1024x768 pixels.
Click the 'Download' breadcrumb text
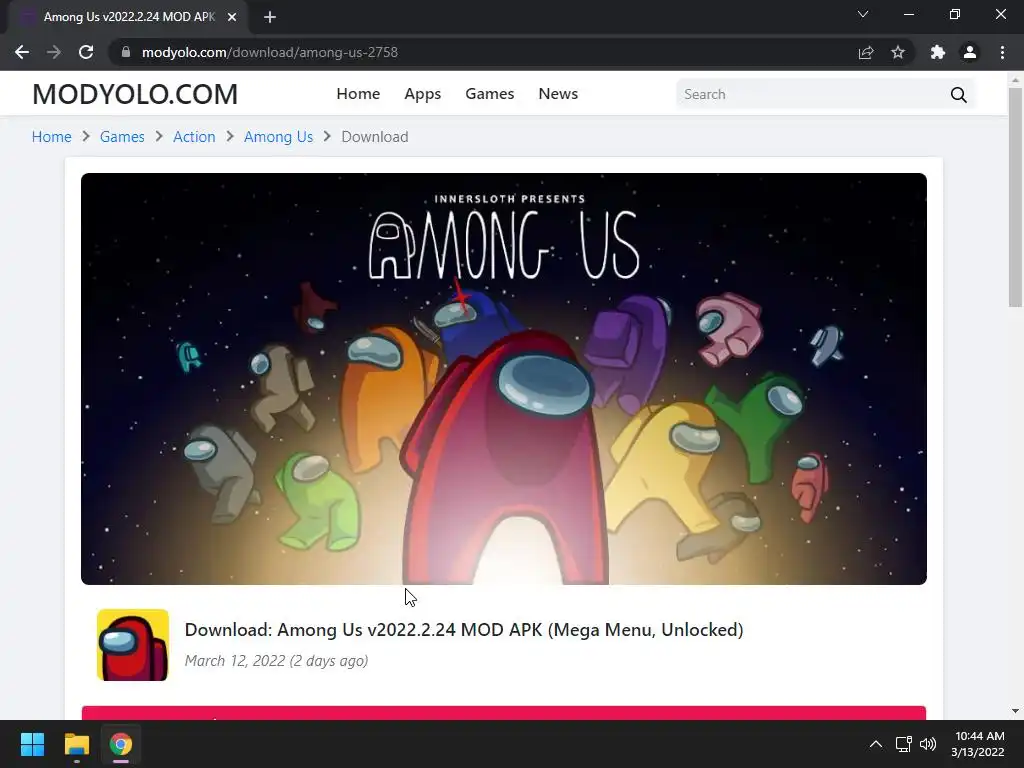pos(375,136)
